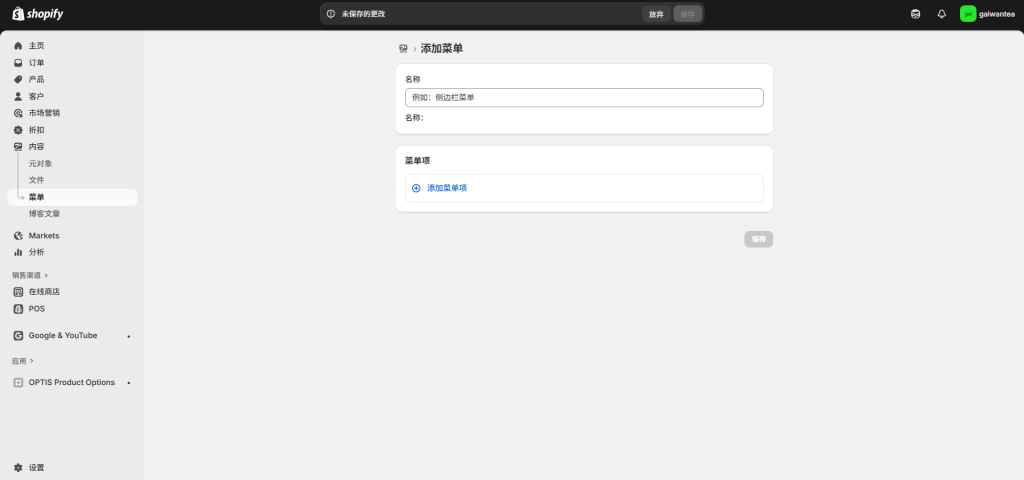Click 放弃 to discard changes
1024x480 pixels.
[656, 14]
